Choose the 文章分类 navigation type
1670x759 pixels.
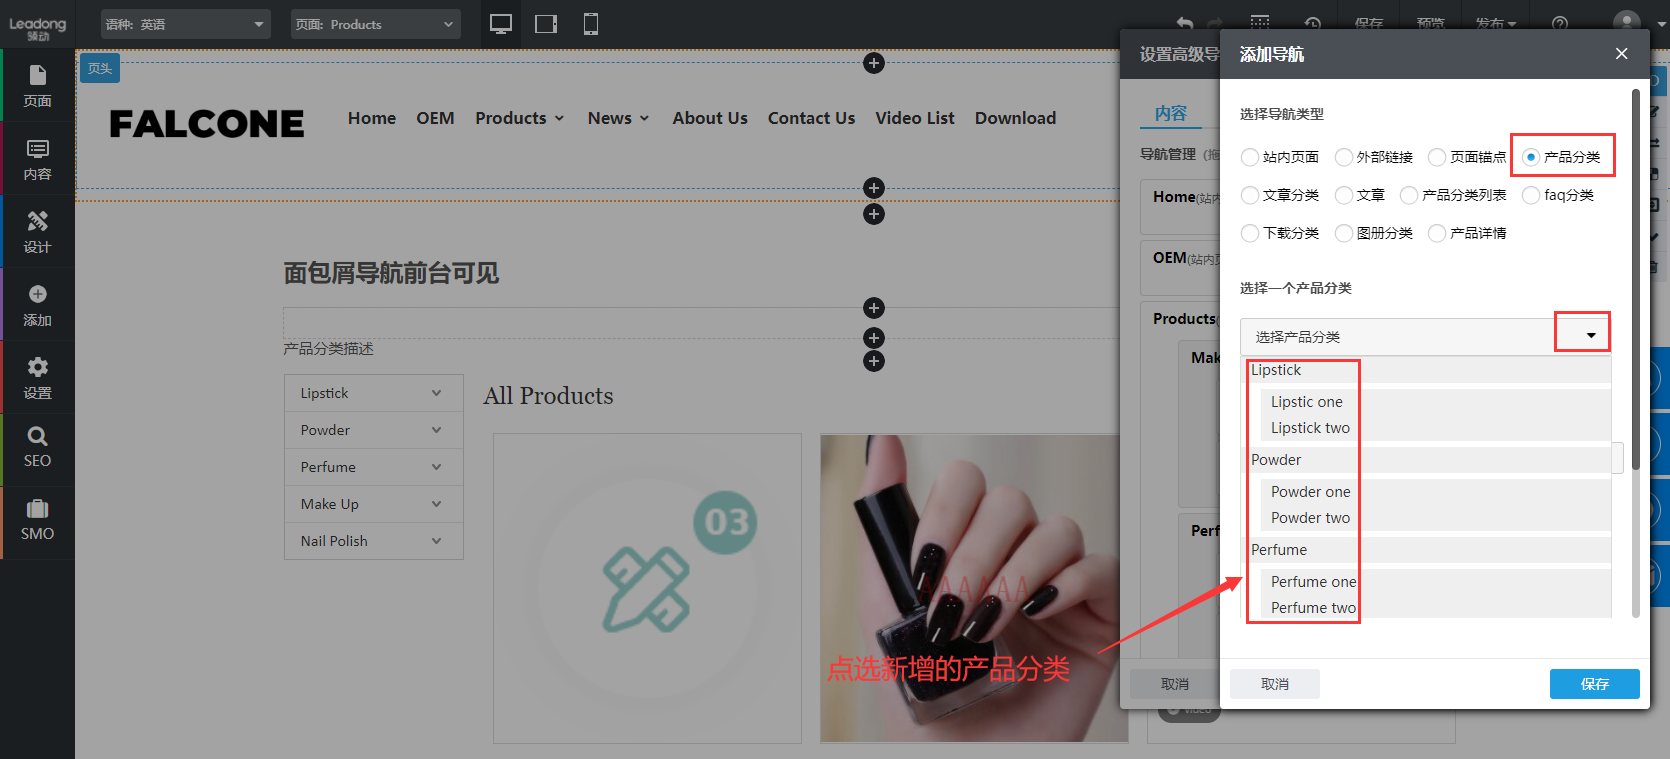click(1250, 195)
